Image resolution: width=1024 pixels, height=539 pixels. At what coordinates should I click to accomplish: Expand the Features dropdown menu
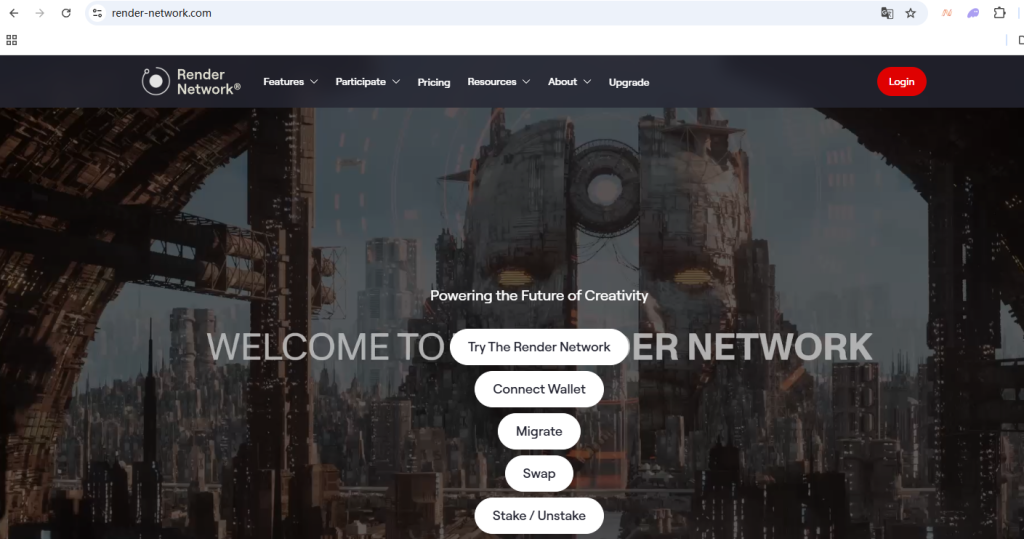tap(291, 82)
